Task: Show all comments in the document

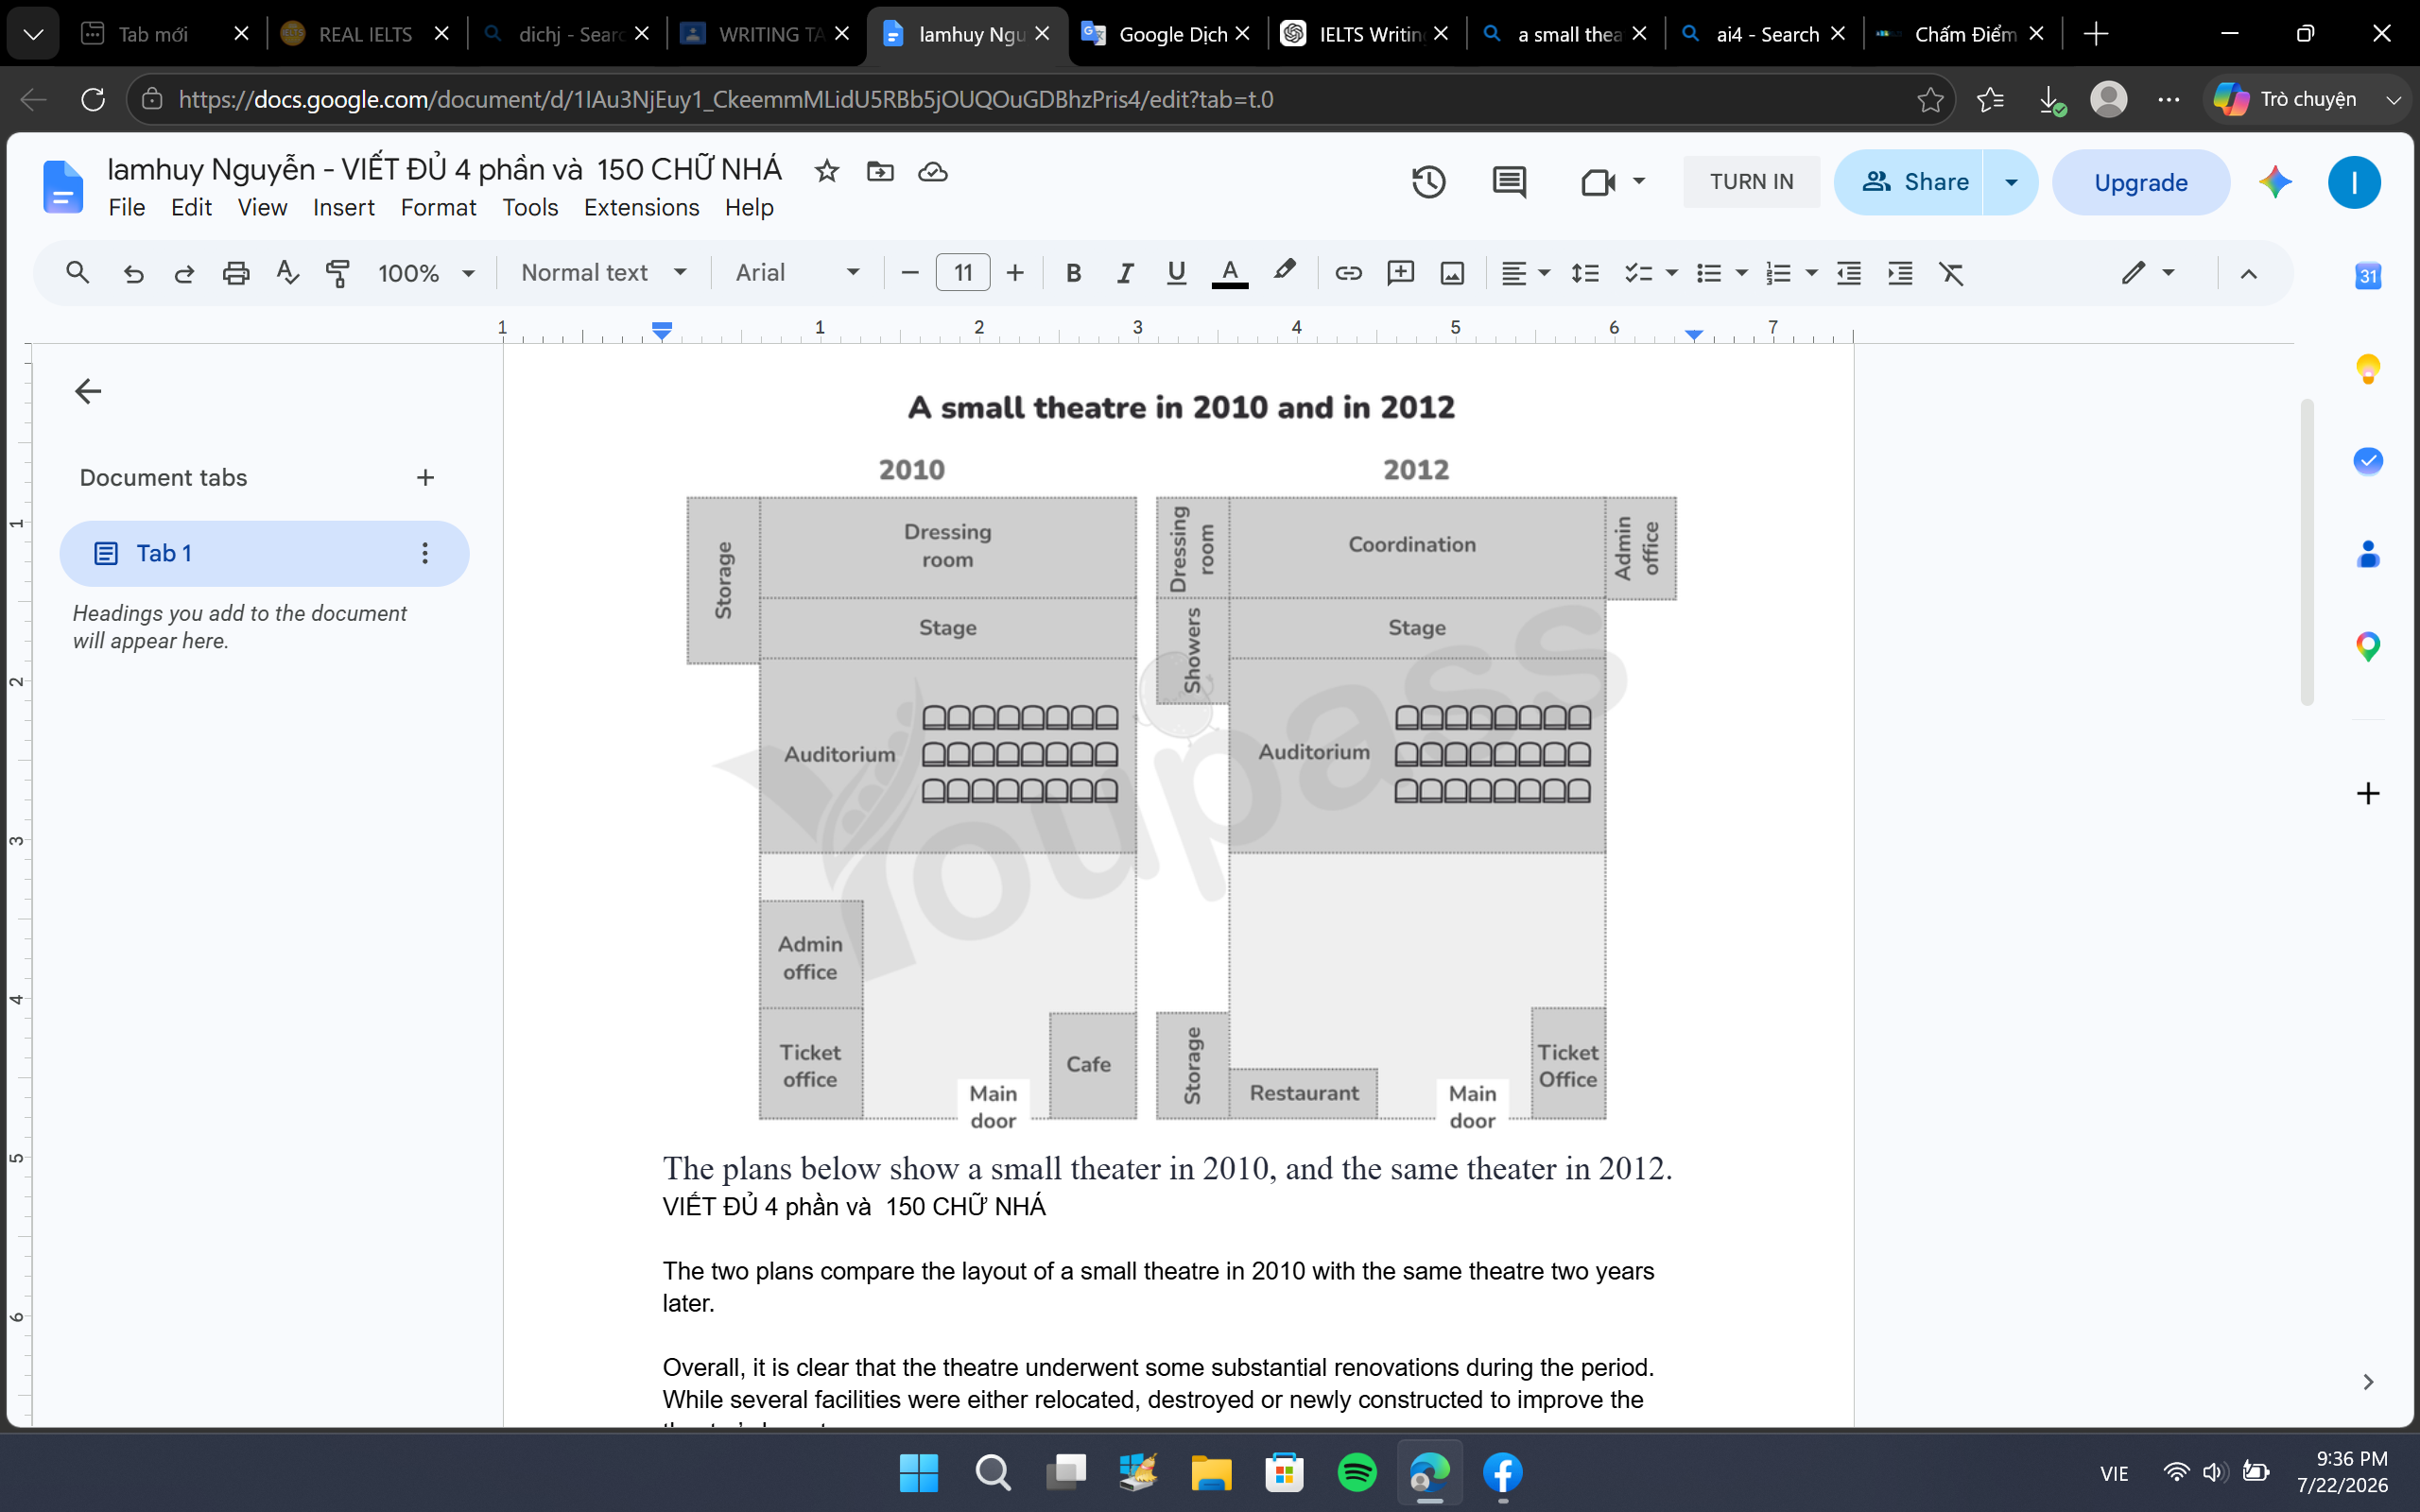Action: coord(1509,182)
